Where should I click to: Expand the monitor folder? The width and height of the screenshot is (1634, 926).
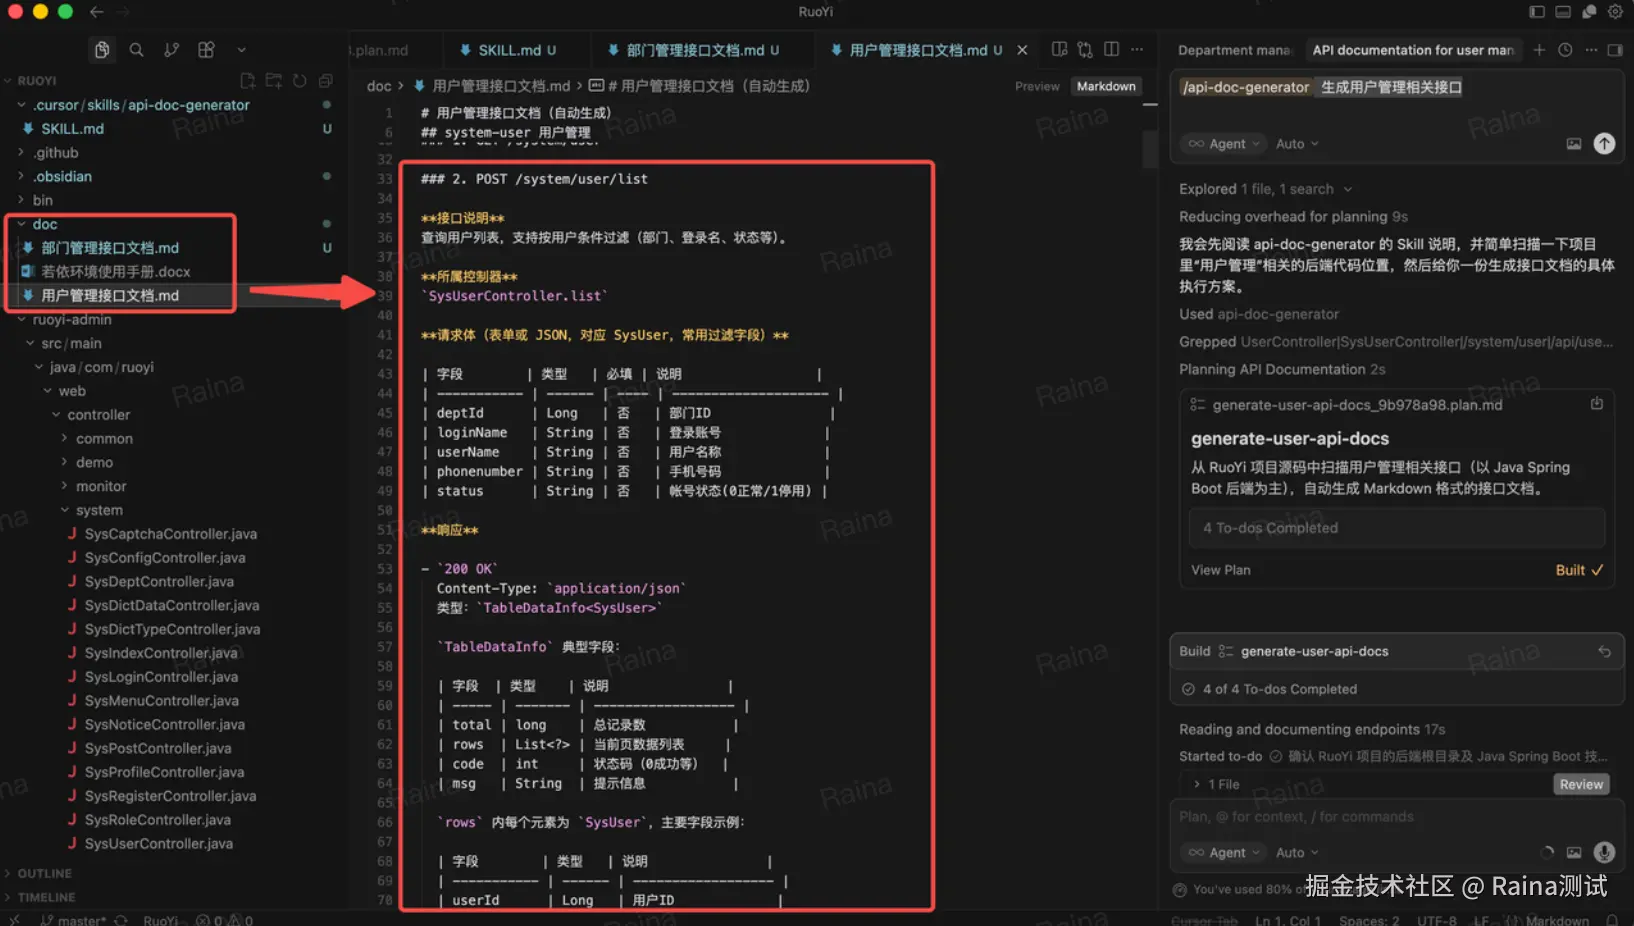point(101,486)
